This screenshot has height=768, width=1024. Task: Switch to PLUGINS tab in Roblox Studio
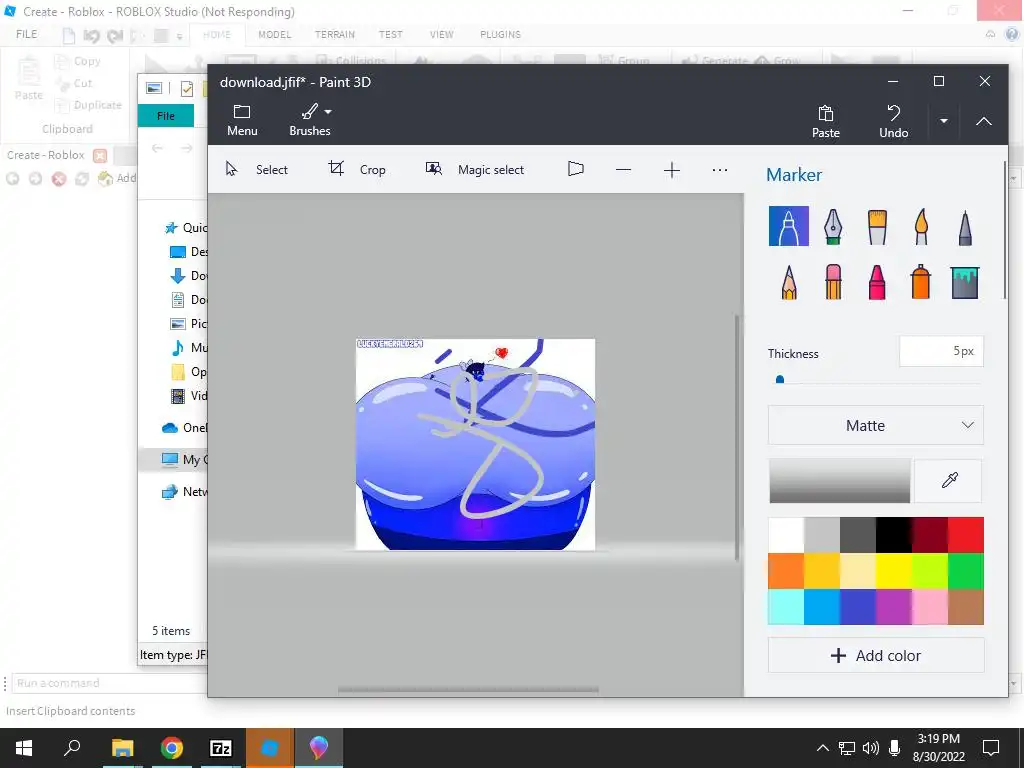[500, 35]
